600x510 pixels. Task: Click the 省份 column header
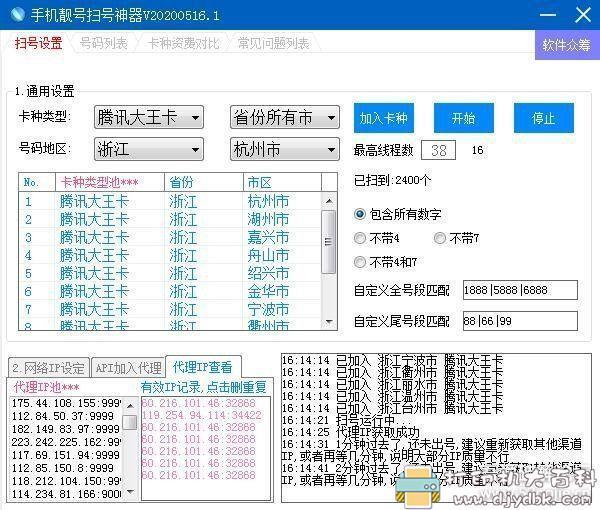[x=204, y=182]
